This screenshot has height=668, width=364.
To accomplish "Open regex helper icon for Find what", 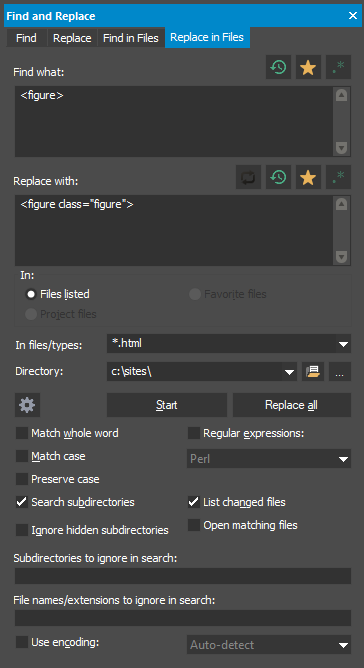I will [x=338, y=67].
